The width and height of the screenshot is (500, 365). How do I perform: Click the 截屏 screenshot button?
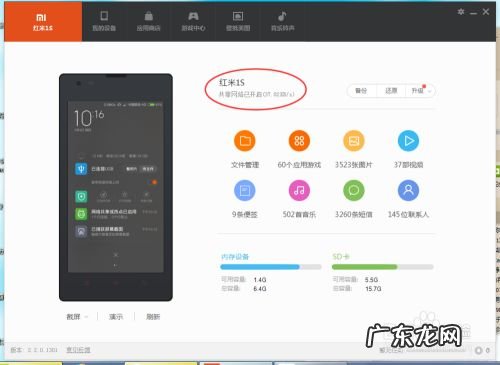73,317
